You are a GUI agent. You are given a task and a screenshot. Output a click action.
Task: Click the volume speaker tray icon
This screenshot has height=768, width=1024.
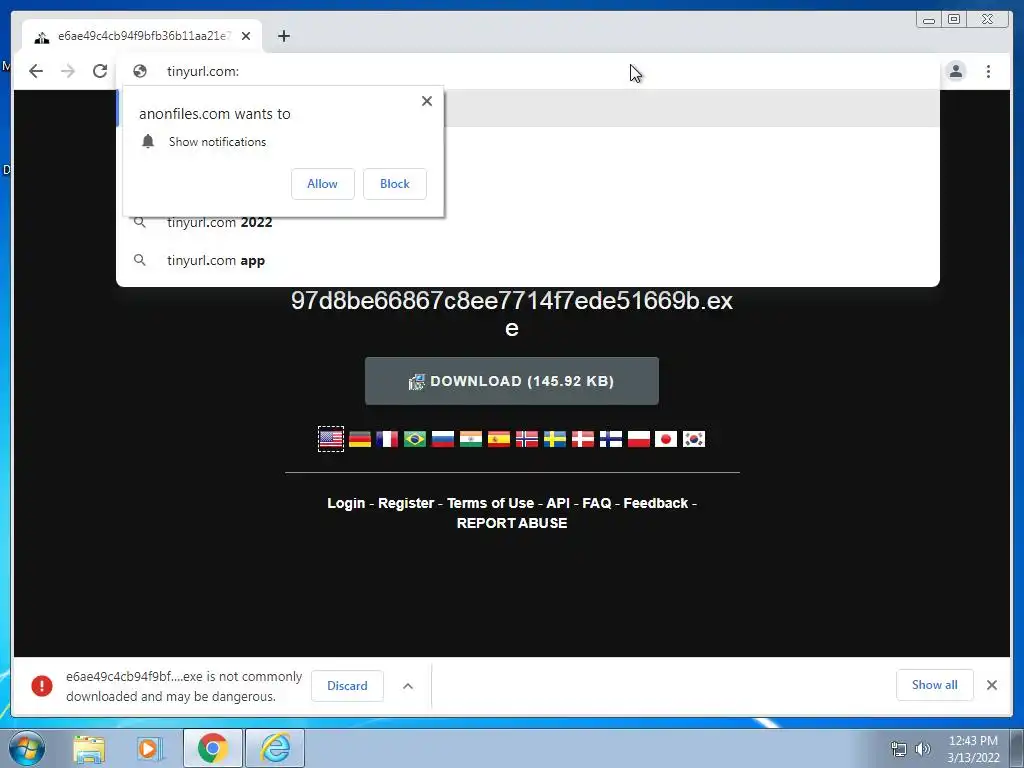point(923,749)
